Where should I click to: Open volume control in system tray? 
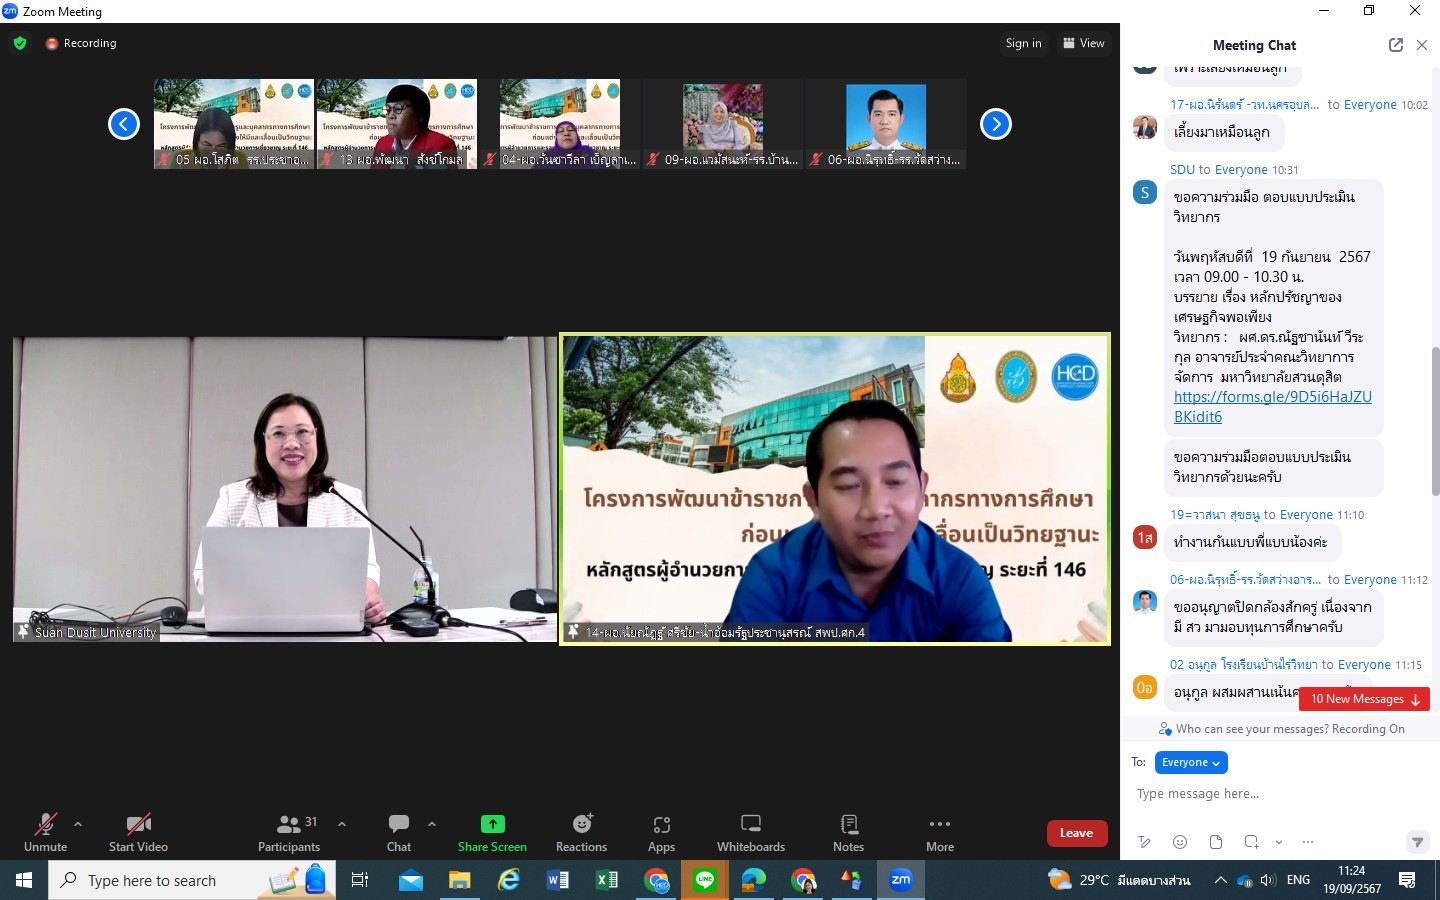[x=1268, y=880]
